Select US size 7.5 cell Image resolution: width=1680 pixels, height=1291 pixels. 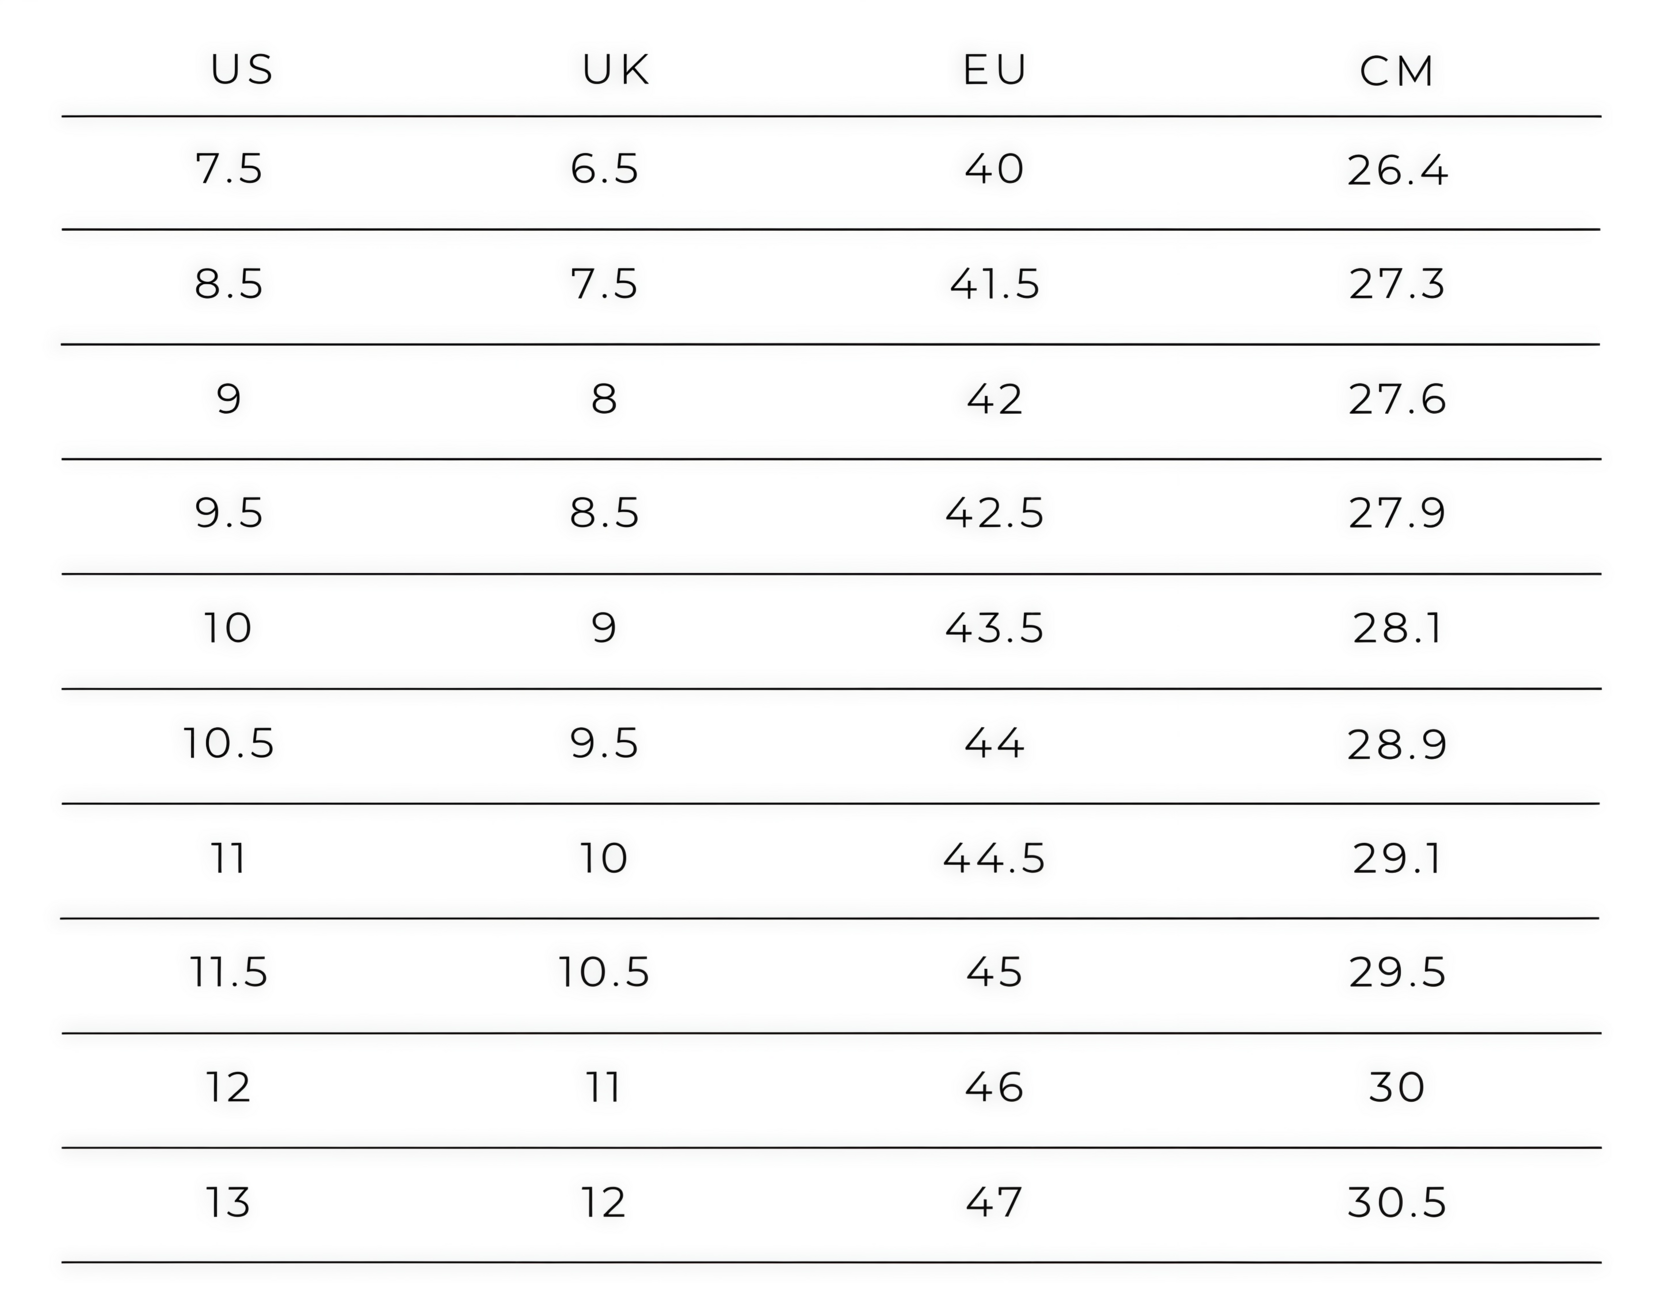229,169
